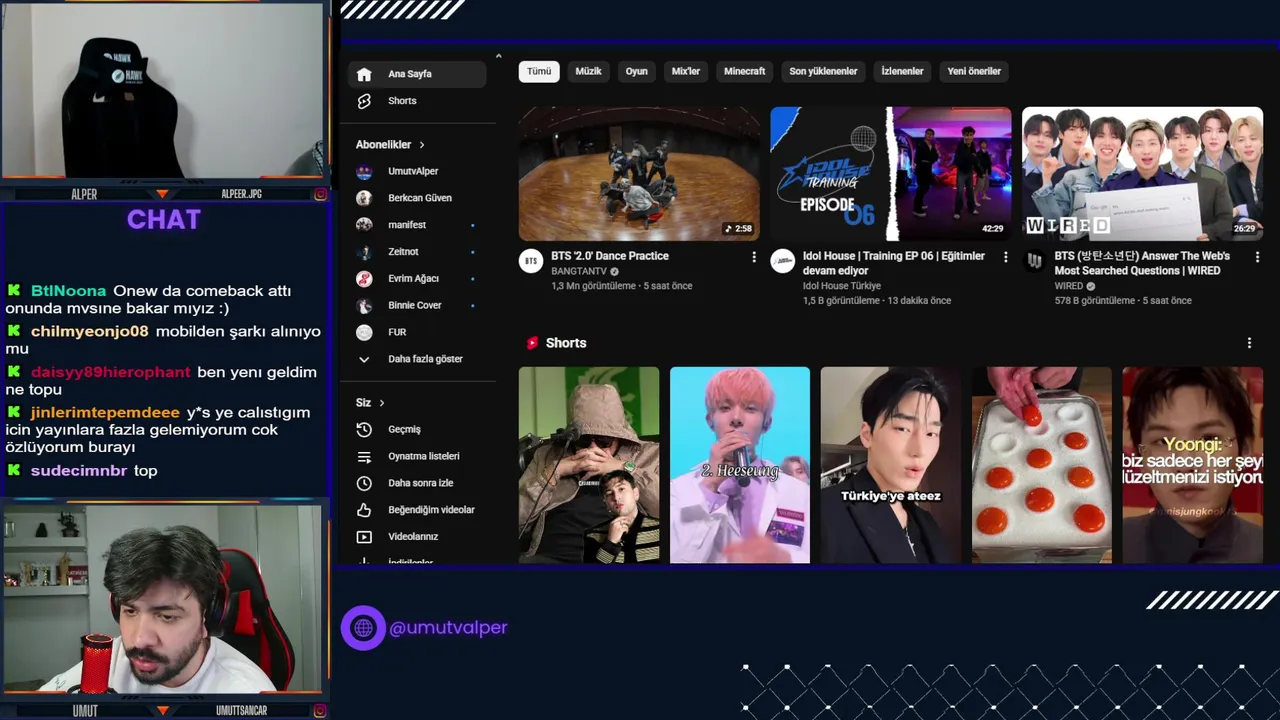
Task: Click the '1,3 Mn görüntüleme' view count
Action: (593, 286)
